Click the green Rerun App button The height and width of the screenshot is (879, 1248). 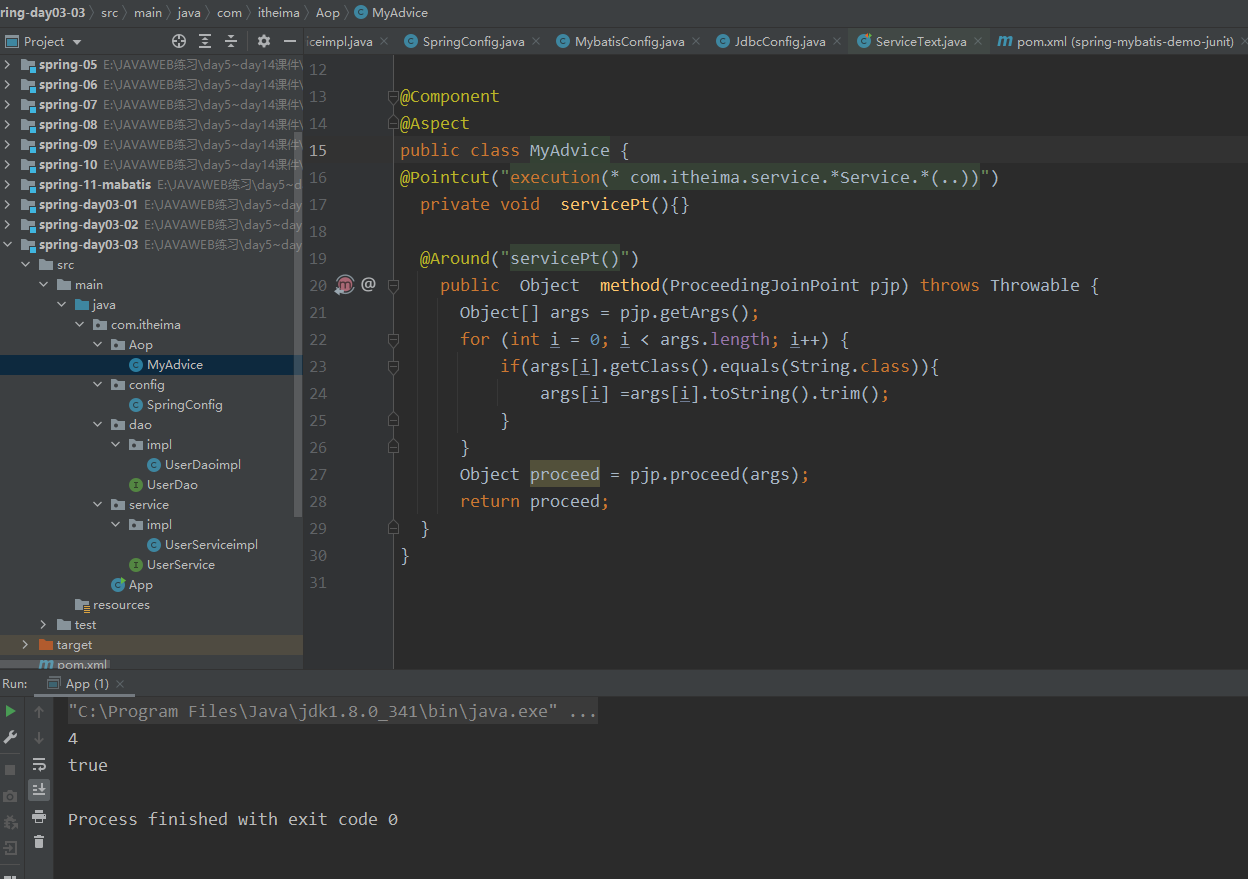tap(11, 712)
